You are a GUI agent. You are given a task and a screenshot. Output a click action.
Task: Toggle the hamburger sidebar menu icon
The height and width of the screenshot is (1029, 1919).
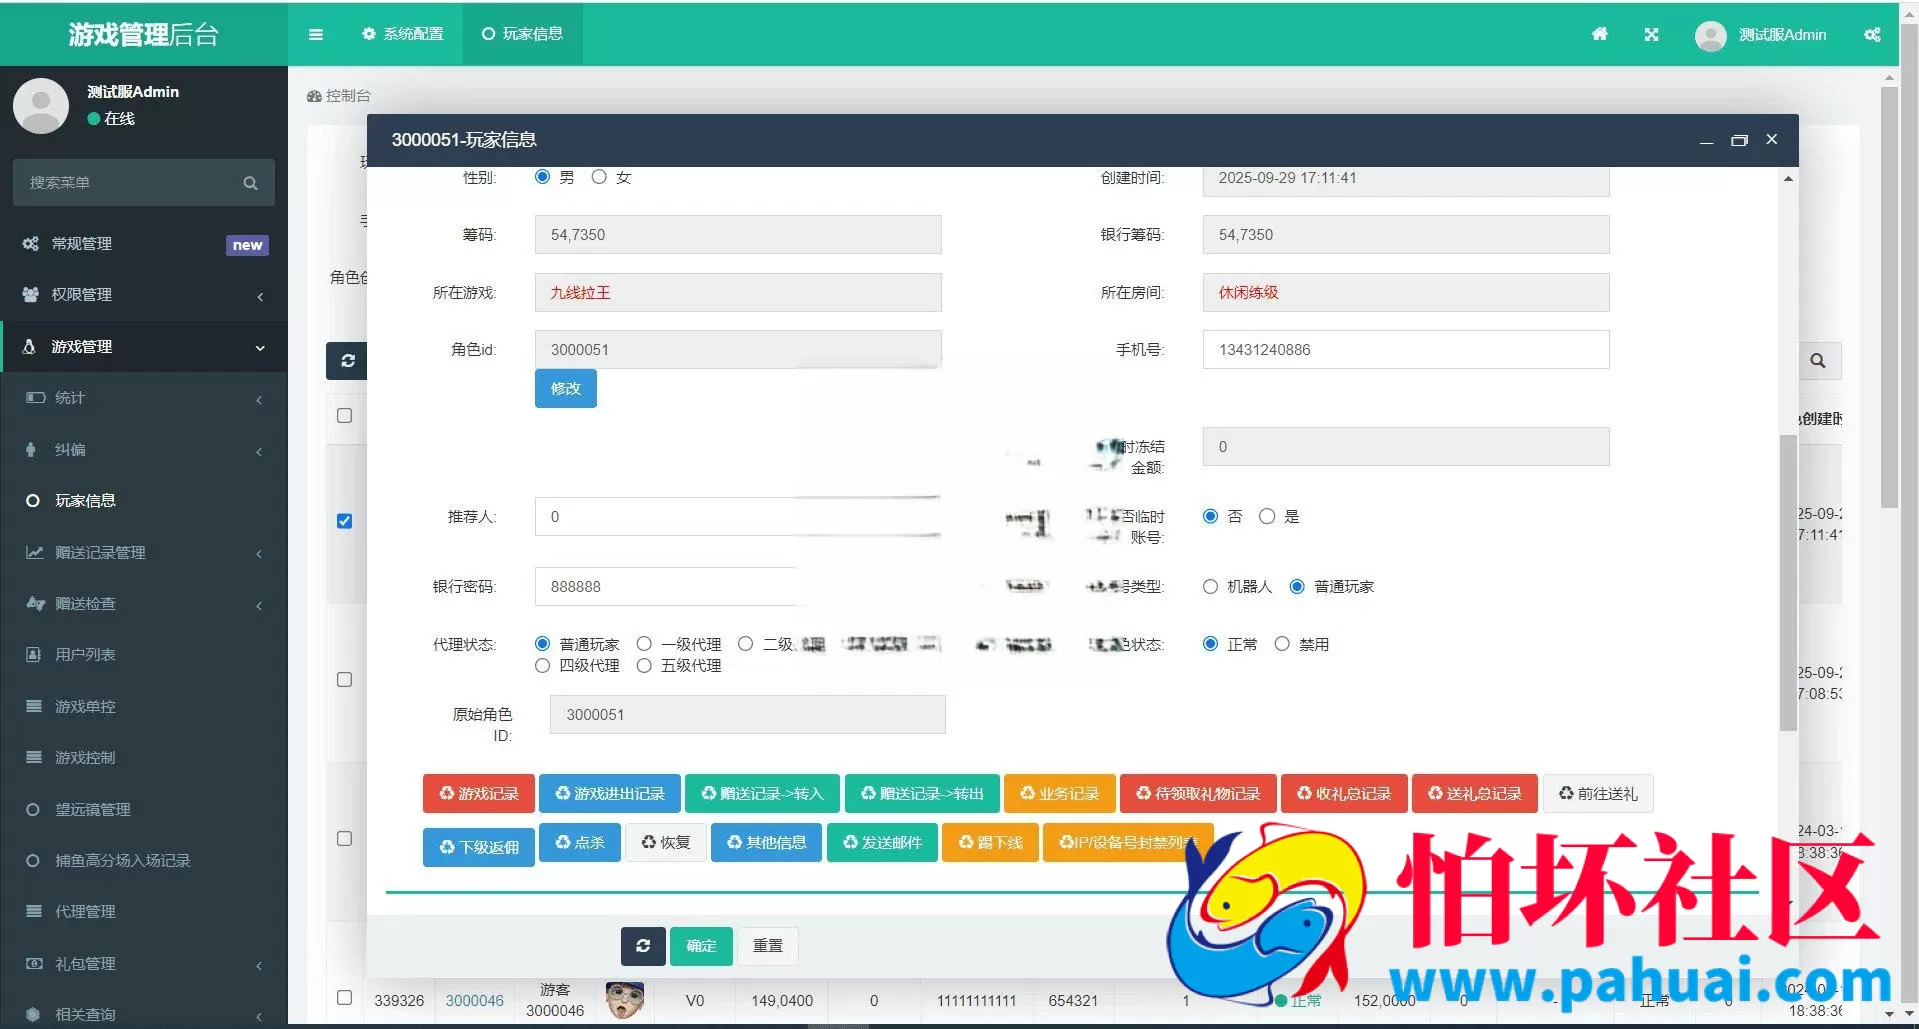click(316, 34)
